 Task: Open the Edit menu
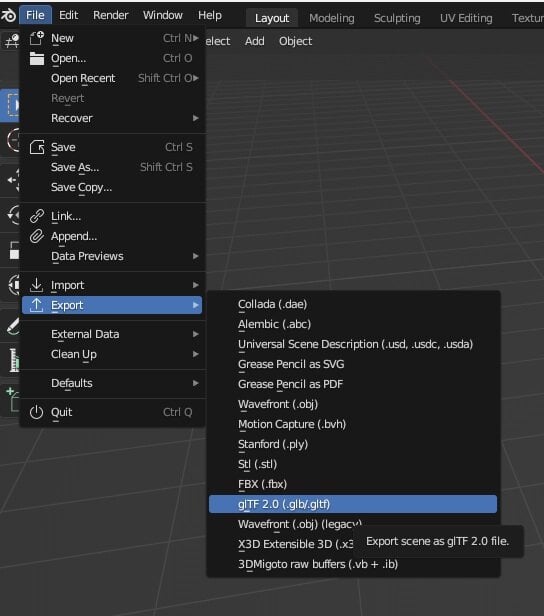point(68,15)
